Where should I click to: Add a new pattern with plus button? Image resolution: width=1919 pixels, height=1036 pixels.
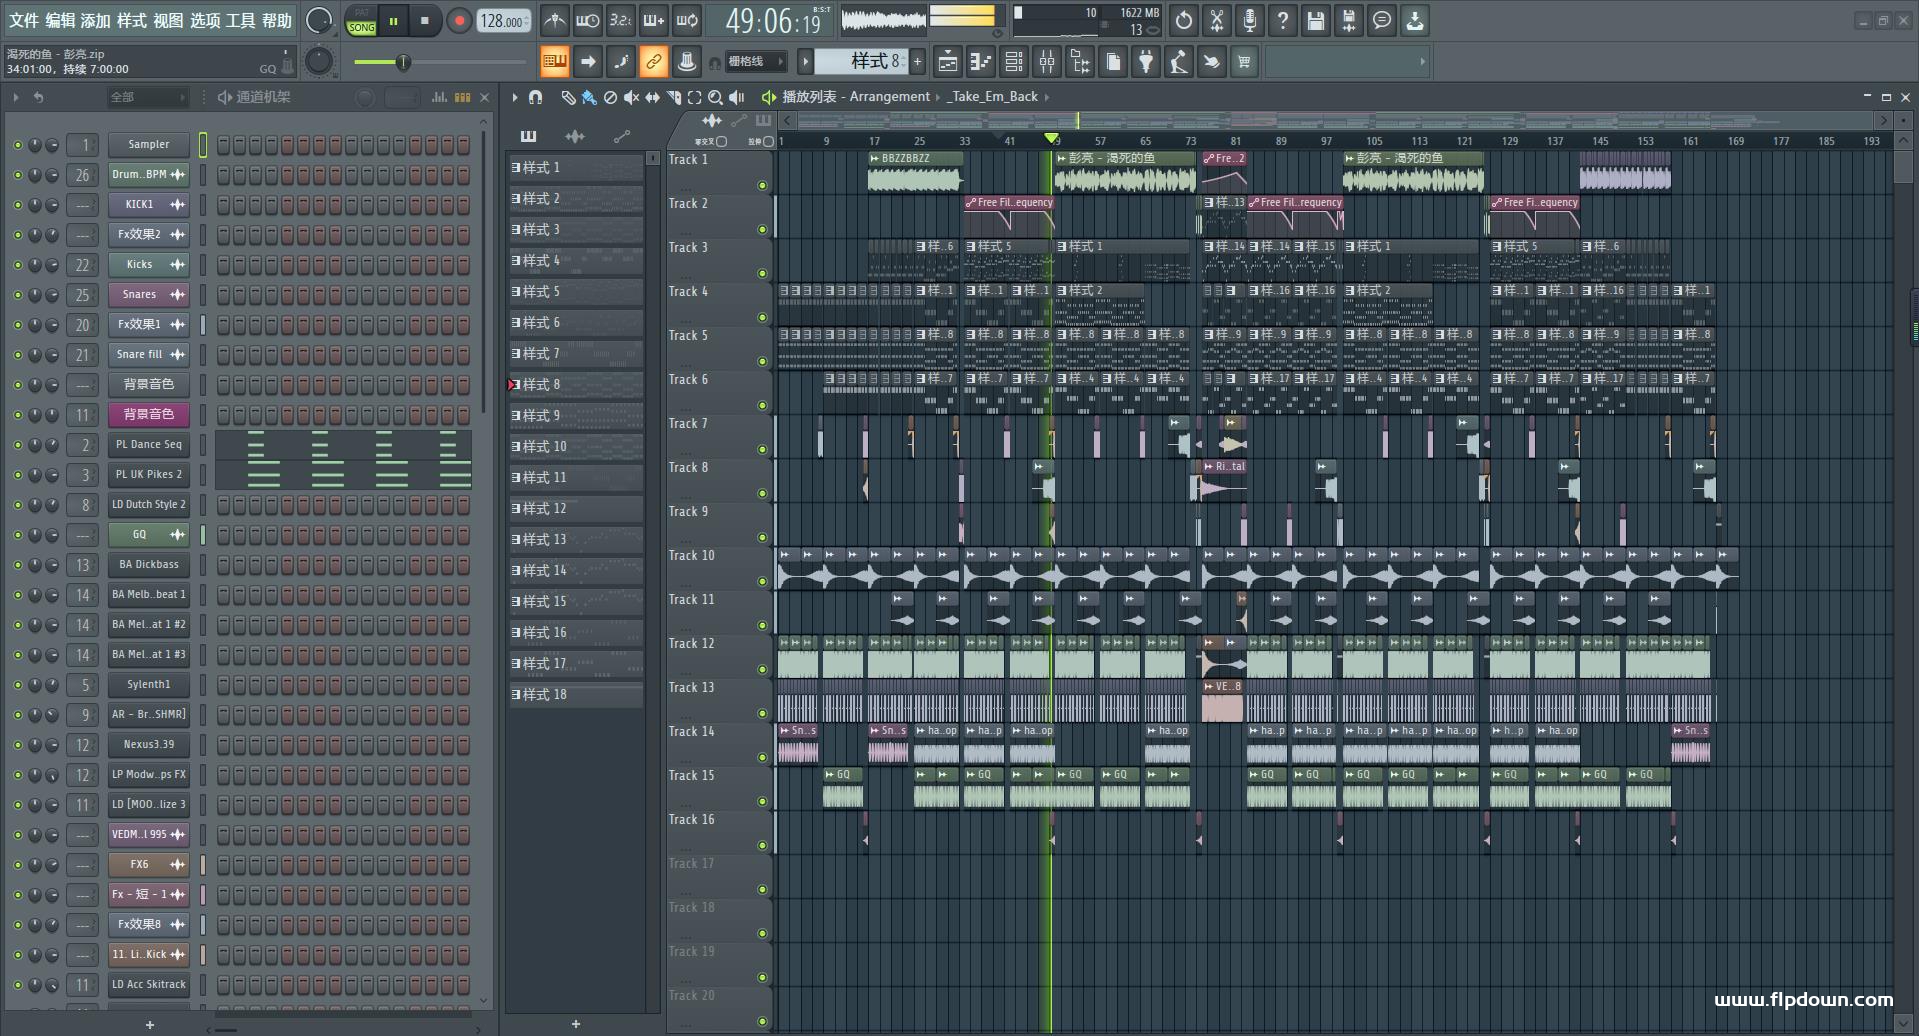click(x=917, y=62)
